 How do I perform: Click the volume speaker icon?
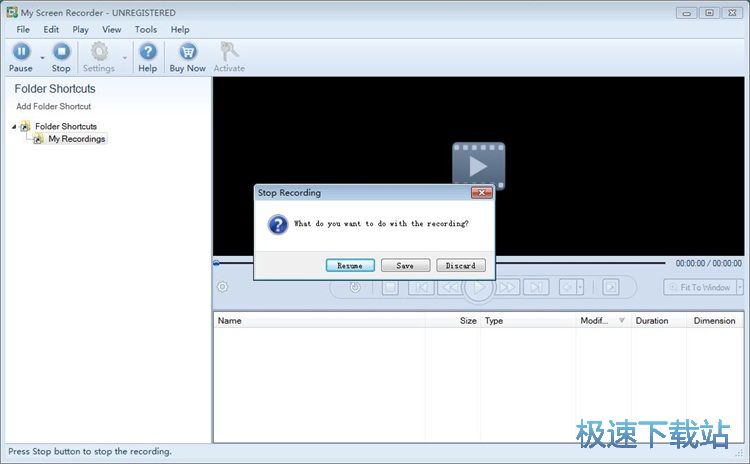pyautogui.click(x=568, y=287)
